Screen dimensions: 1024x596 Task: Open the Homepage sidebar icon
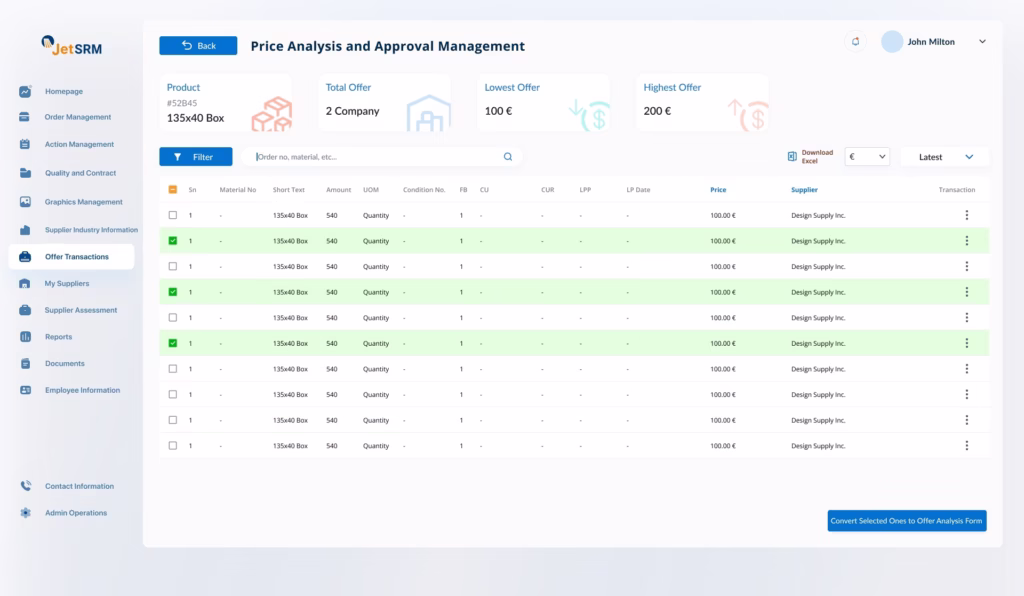pyautogui.click(x=25, y=91)
